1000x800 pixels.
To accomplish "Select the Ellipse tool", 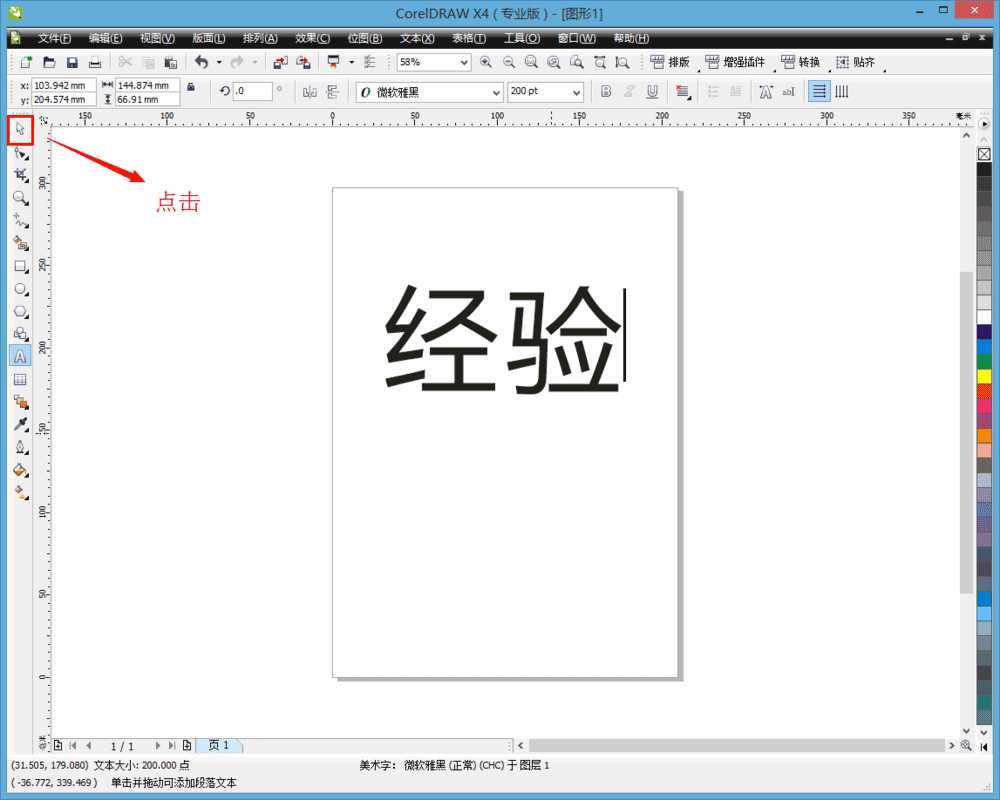I will pos(20,289).
